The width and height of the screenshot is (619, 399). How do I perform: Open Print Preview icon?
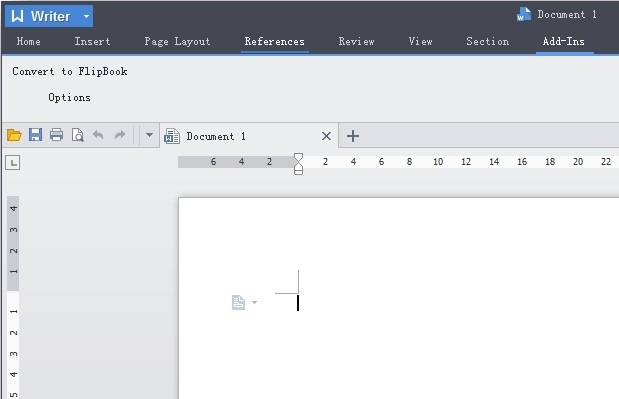(78, 135)
